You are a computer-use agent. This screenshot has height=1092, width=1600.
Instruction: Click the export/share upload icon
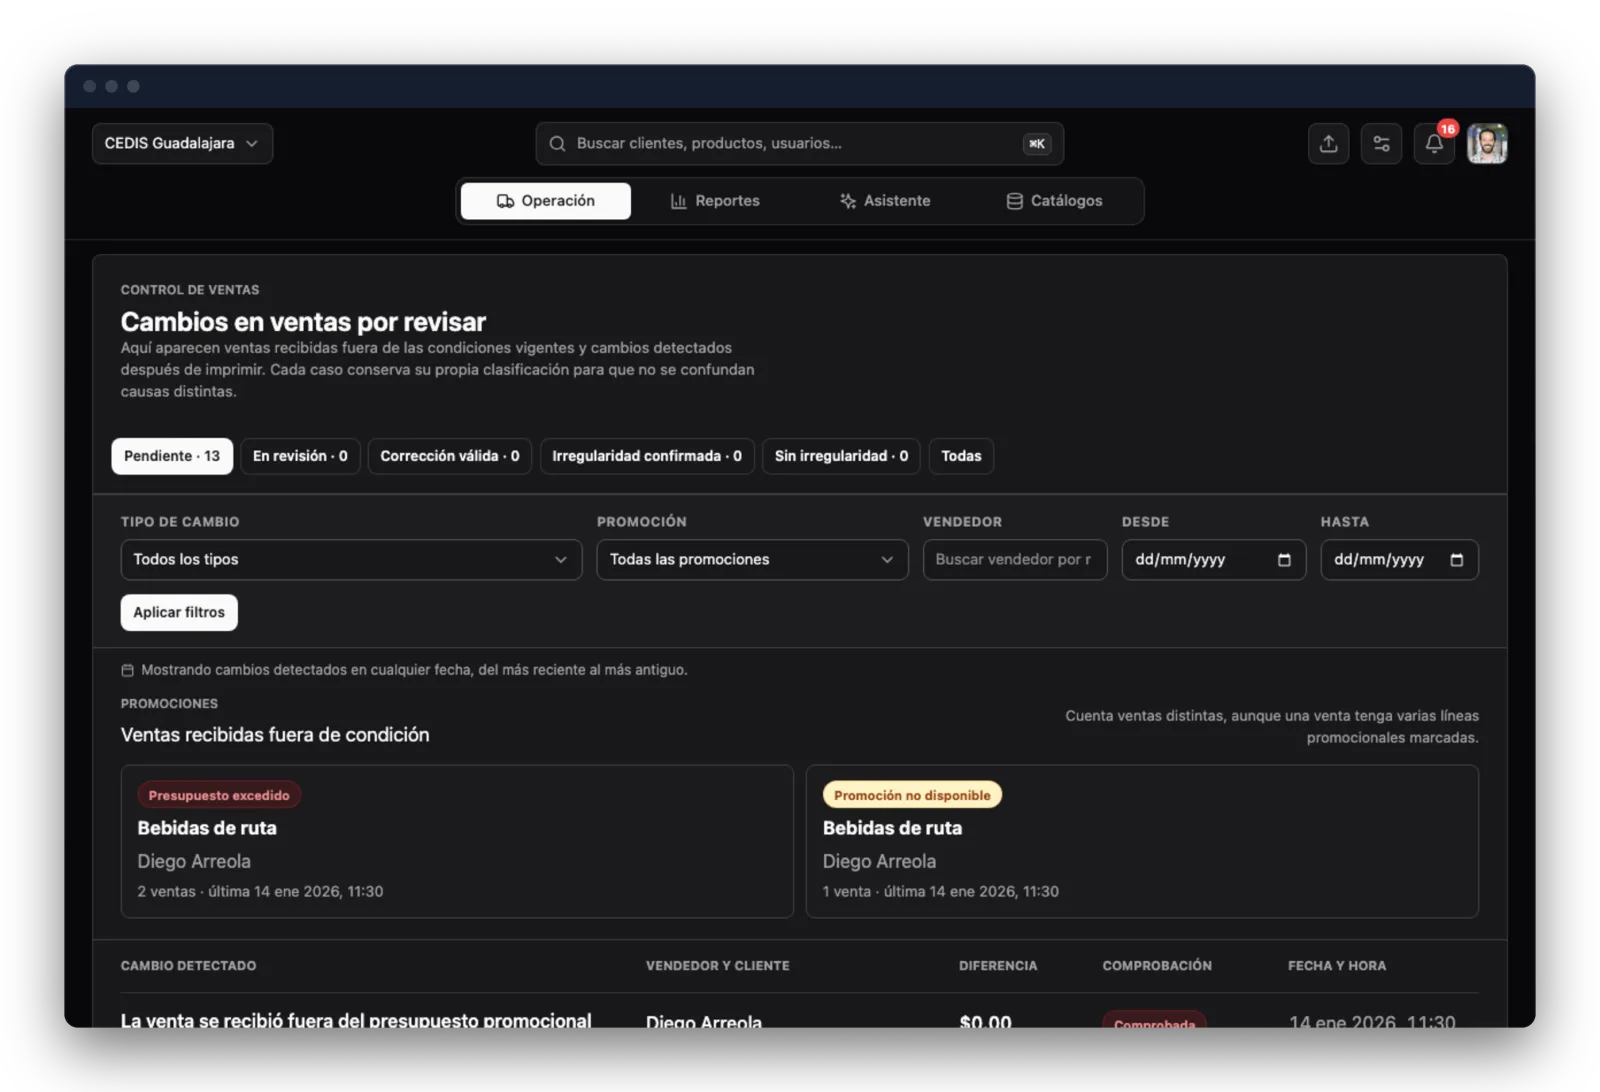1328,144
